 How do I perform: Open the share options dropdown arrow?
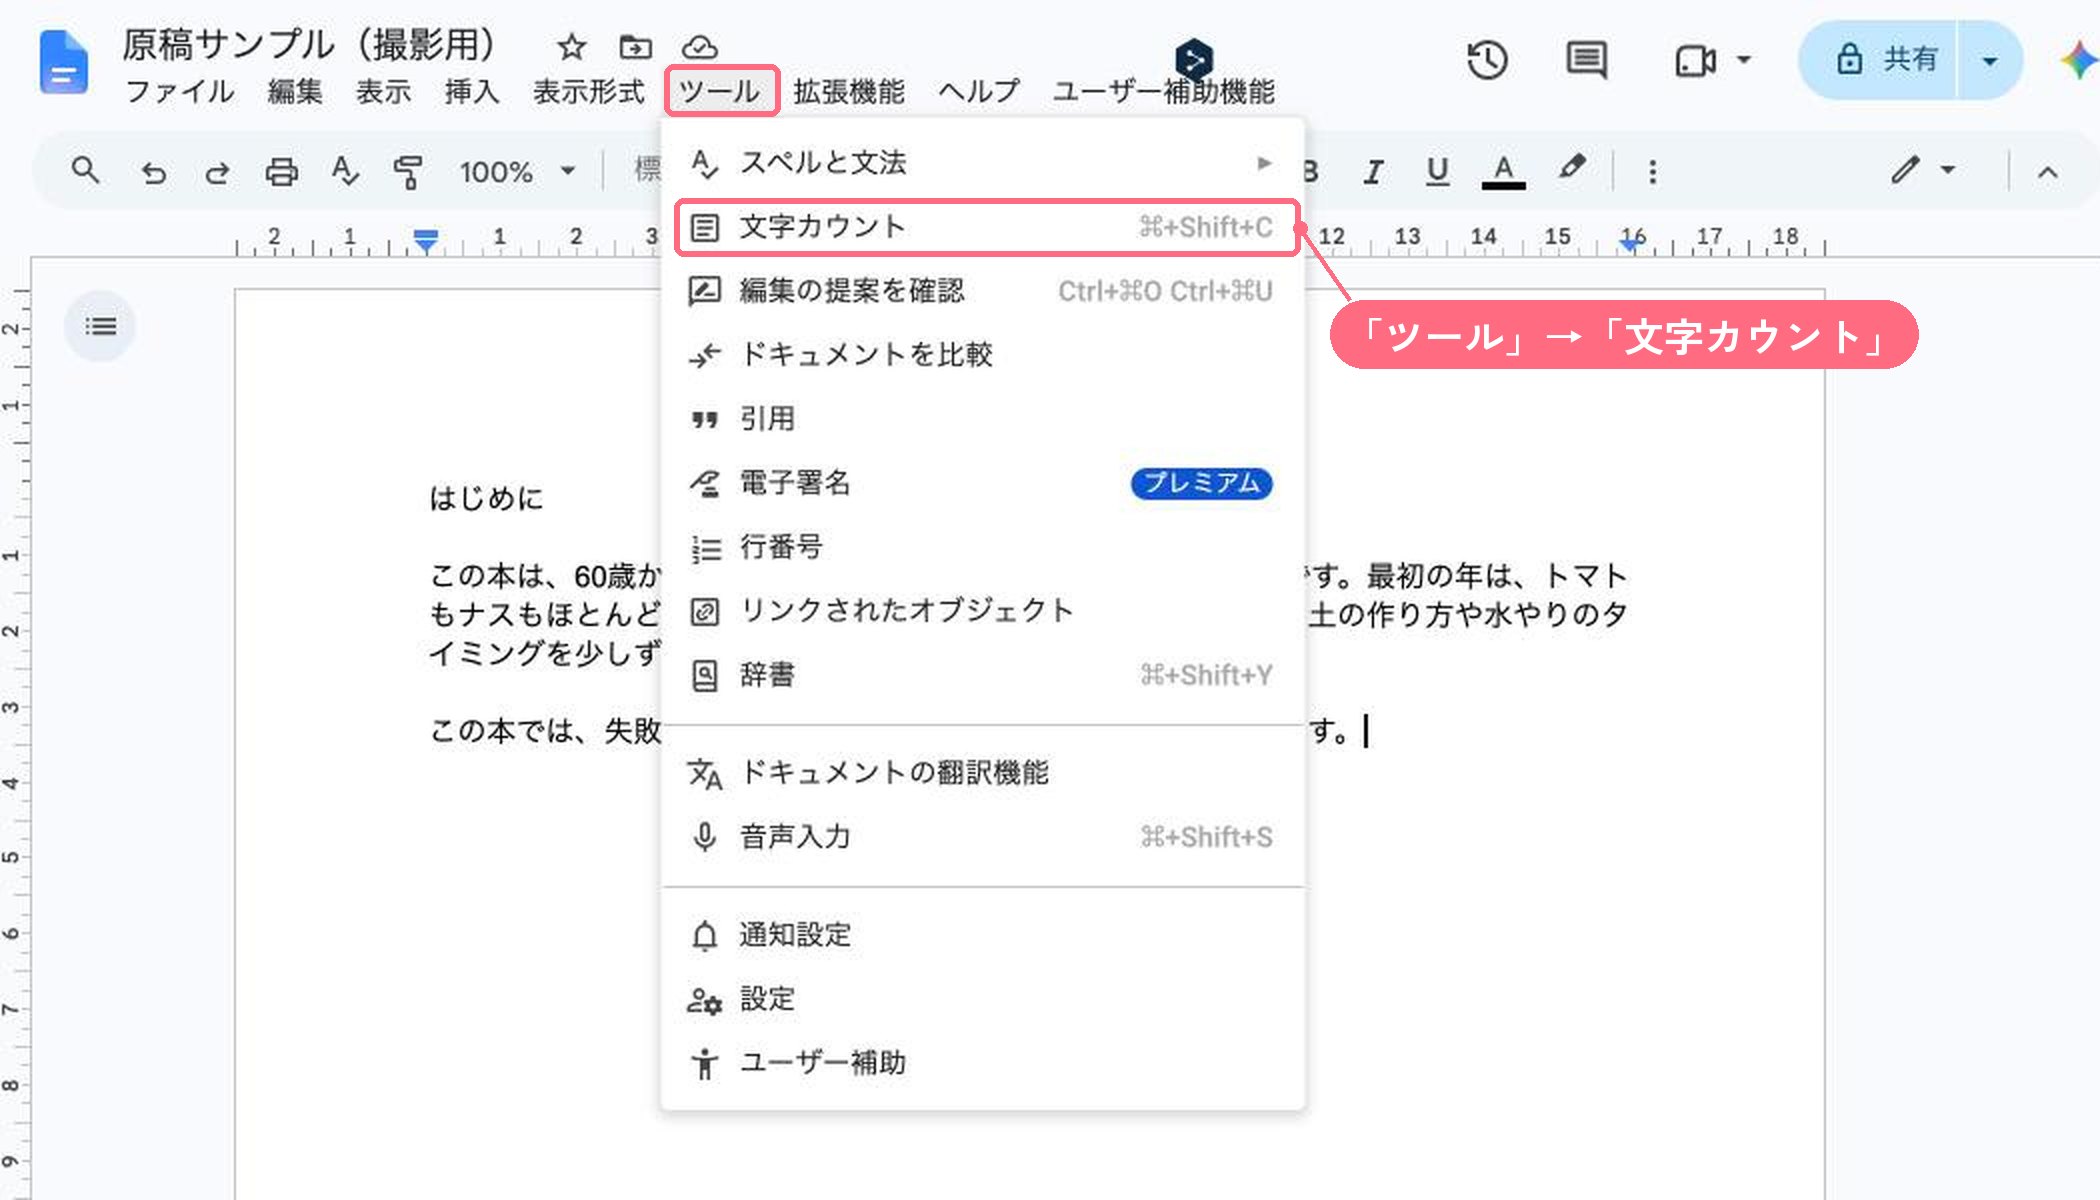point(1990,60)
